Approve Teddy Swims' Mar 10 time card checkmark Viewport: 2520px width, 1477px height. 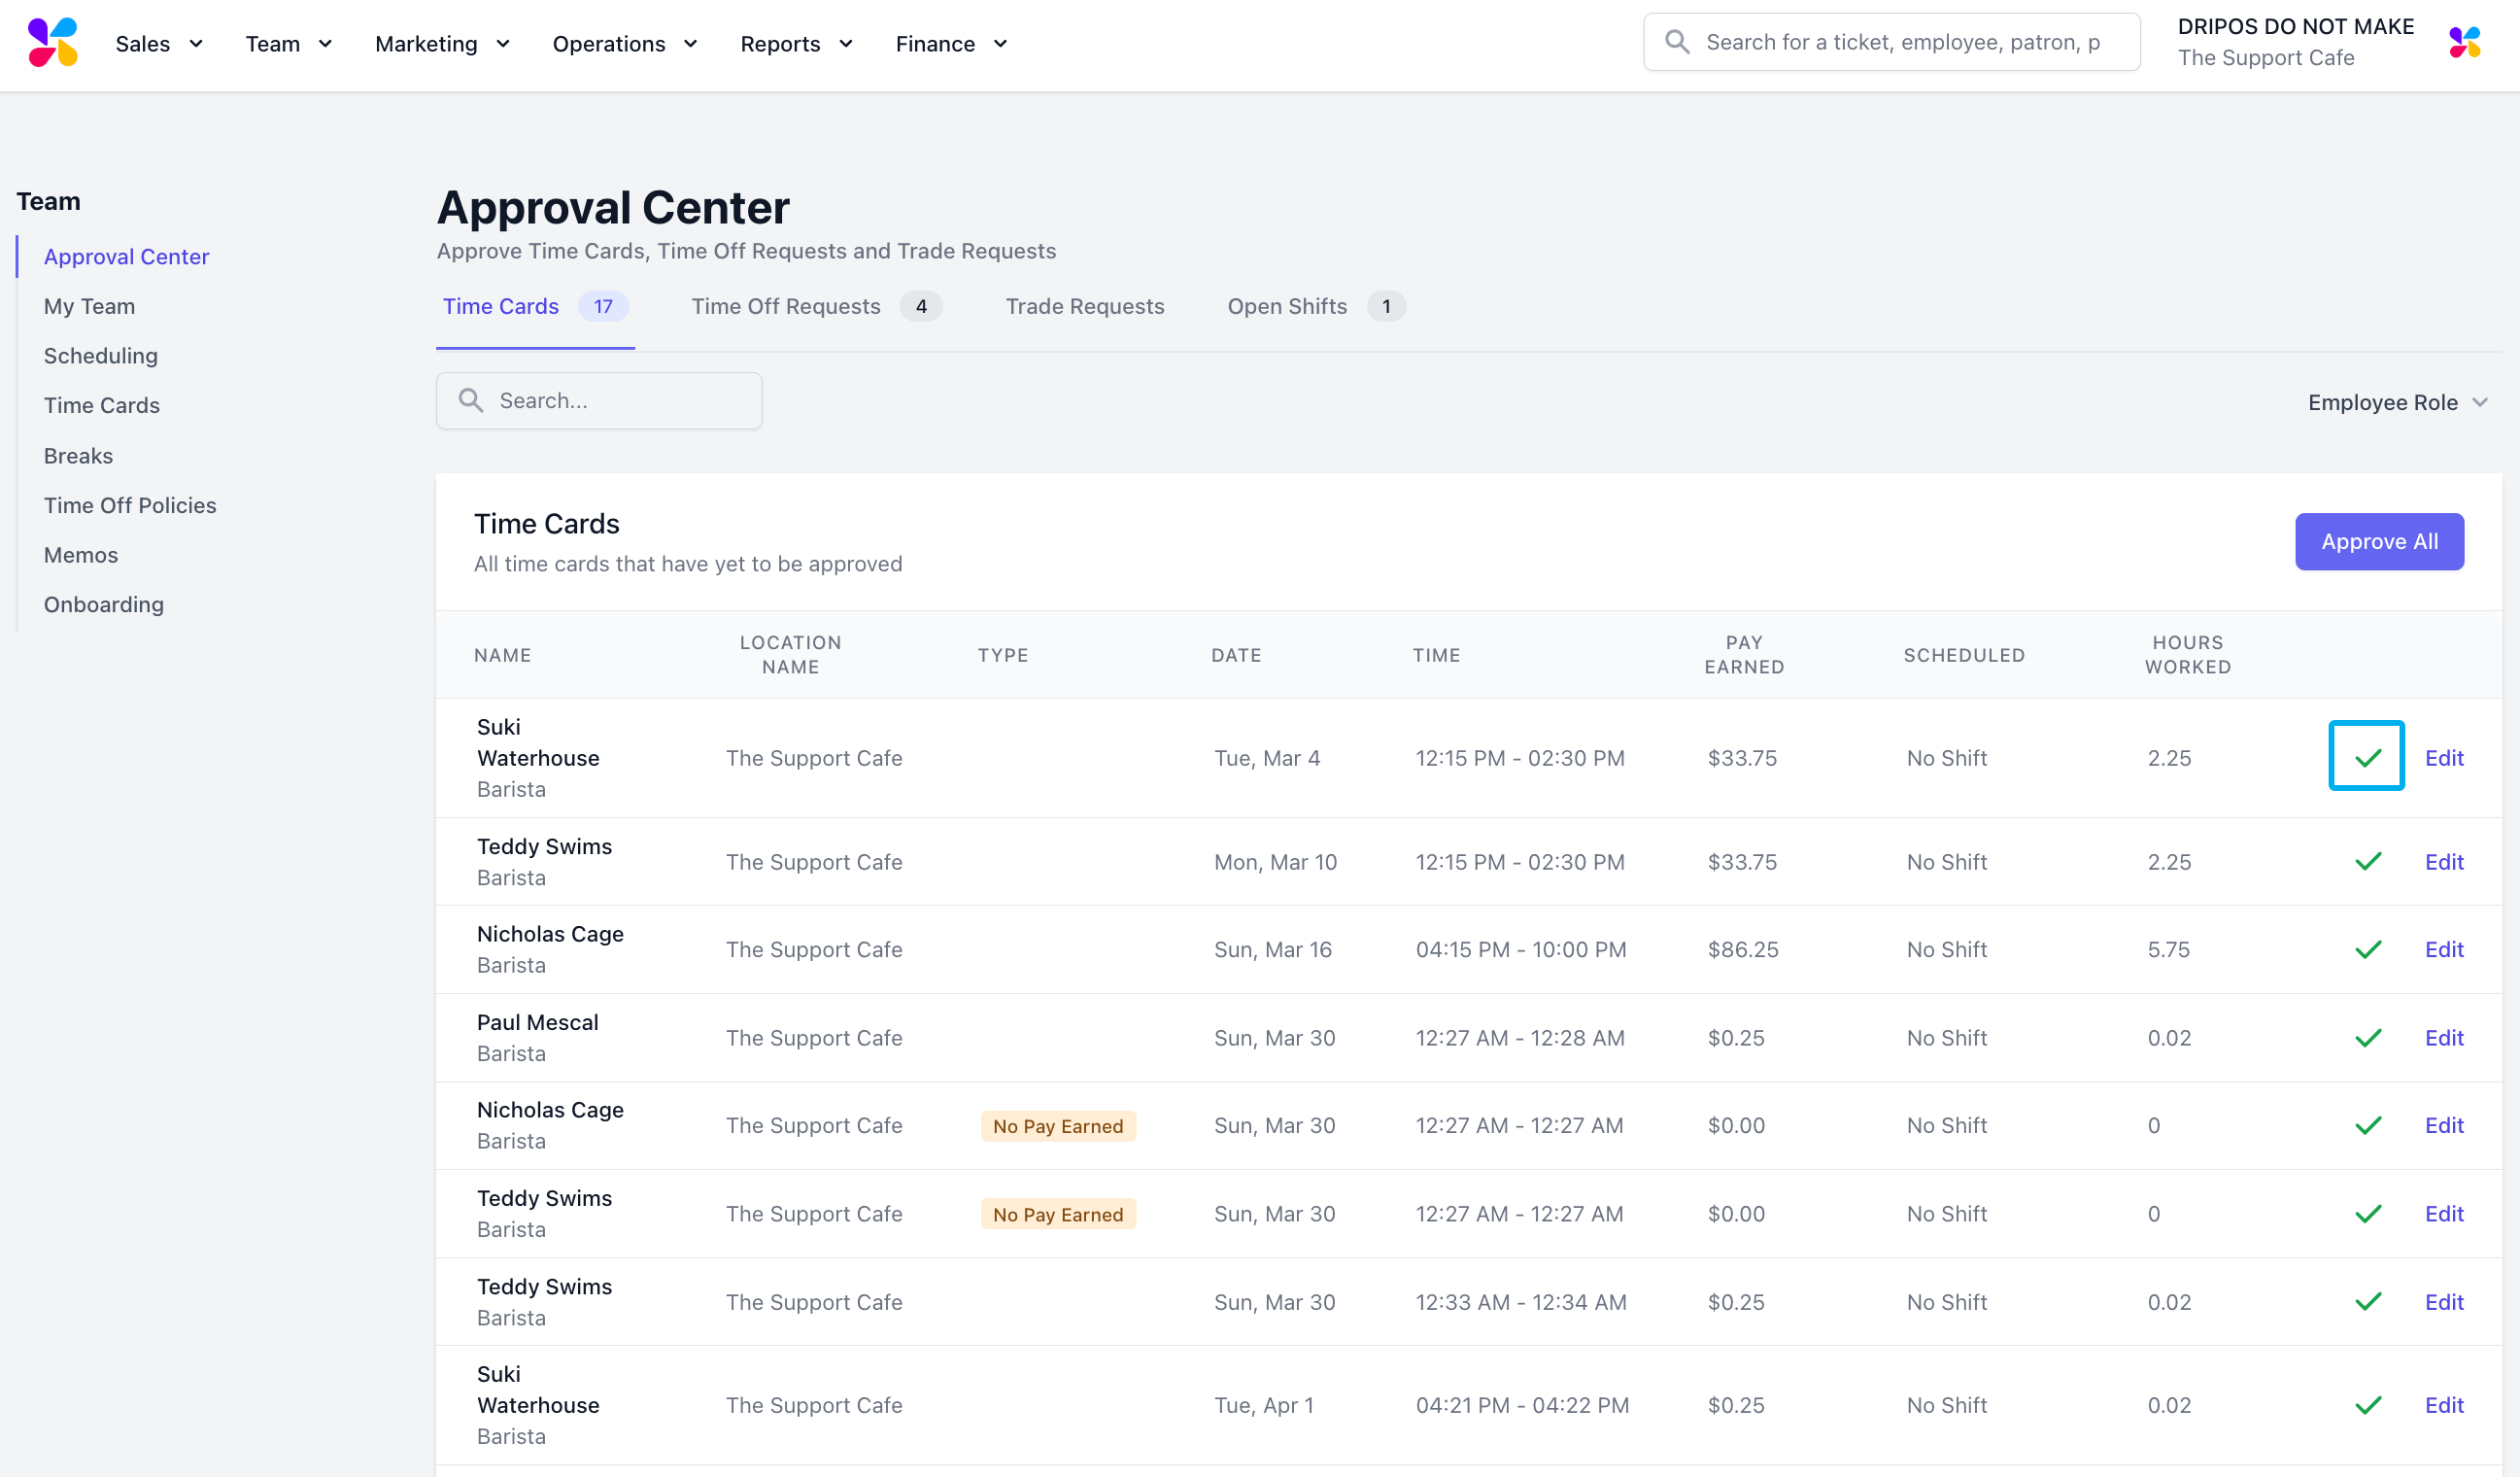pyautogui.click(x=2367, y=861)
